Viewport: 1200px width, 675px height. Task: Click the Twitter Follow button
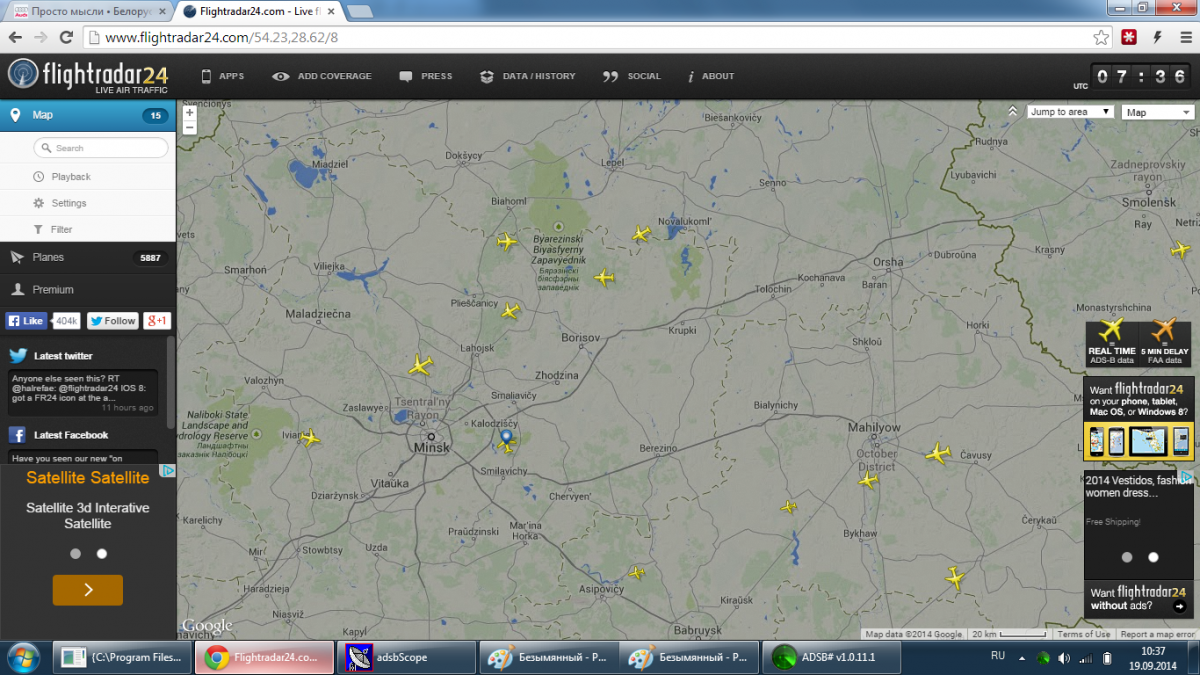coord(112,321)
